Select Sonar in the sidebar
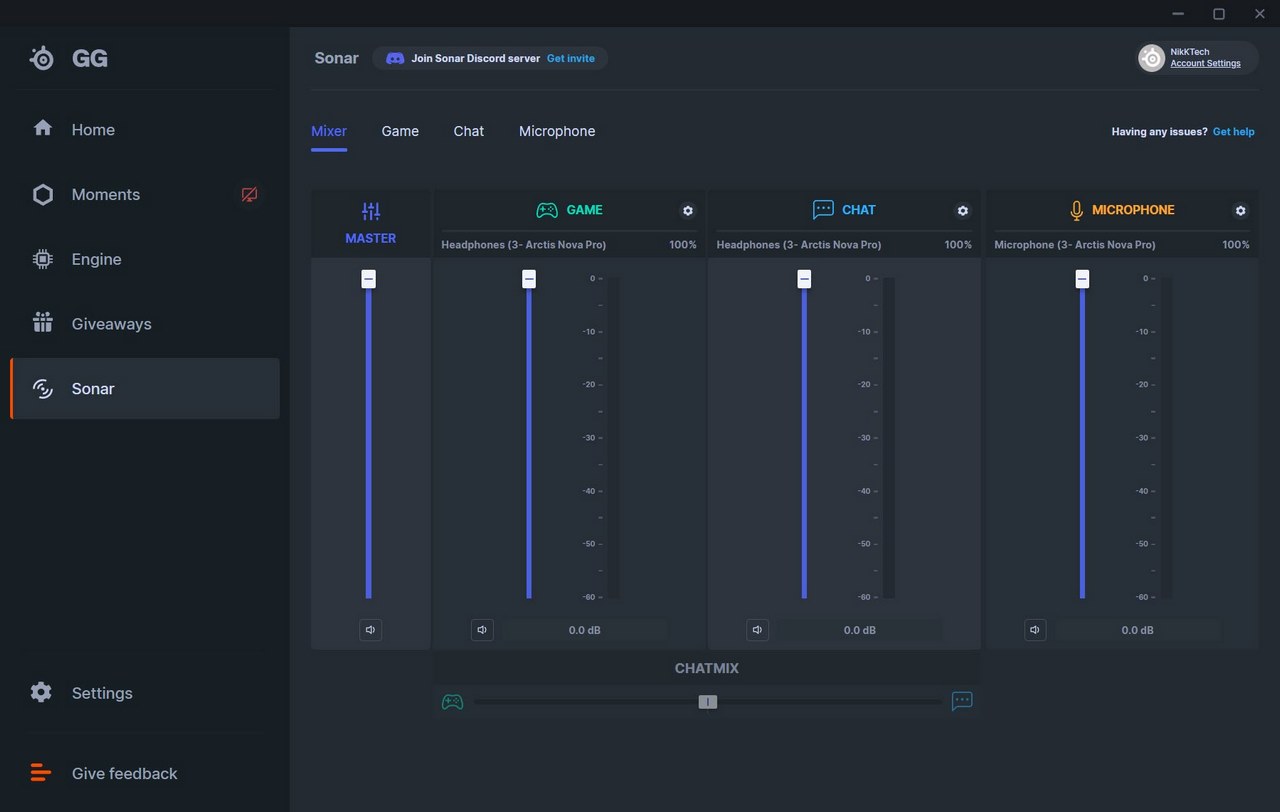Screen dimensions: 1280x812 [145, 389]
